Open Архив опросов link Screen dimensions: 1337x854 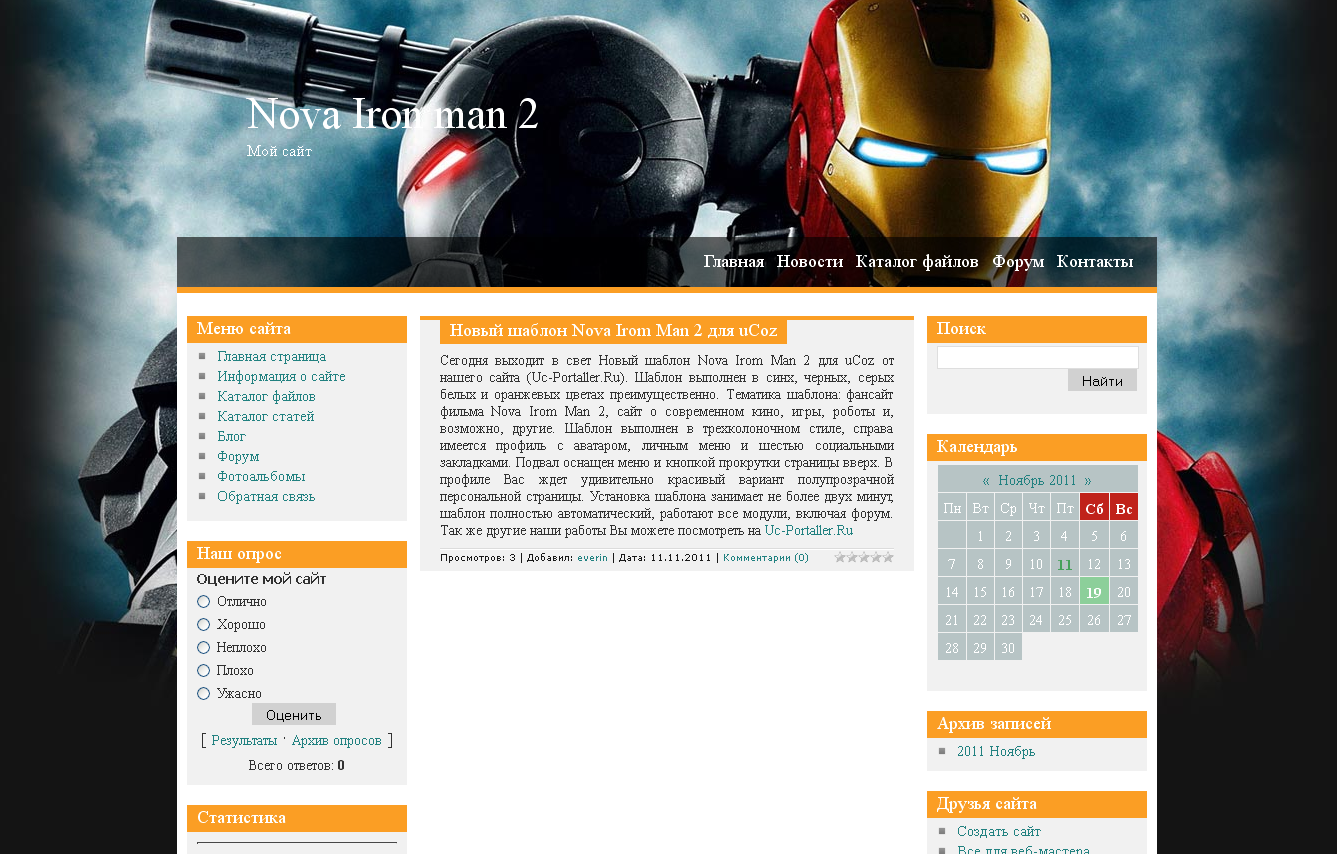(x=337, y=741)
